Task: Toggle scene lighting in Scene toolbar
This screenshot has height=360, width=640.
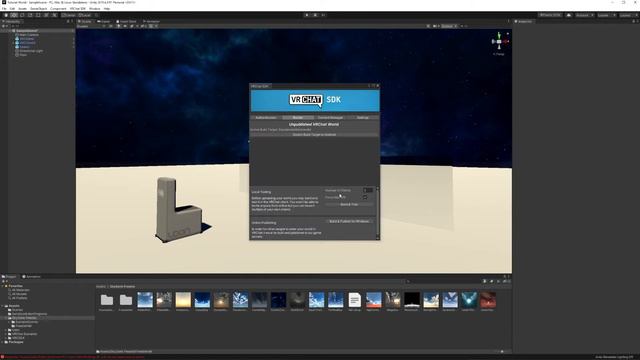Action: coord(118,26)
